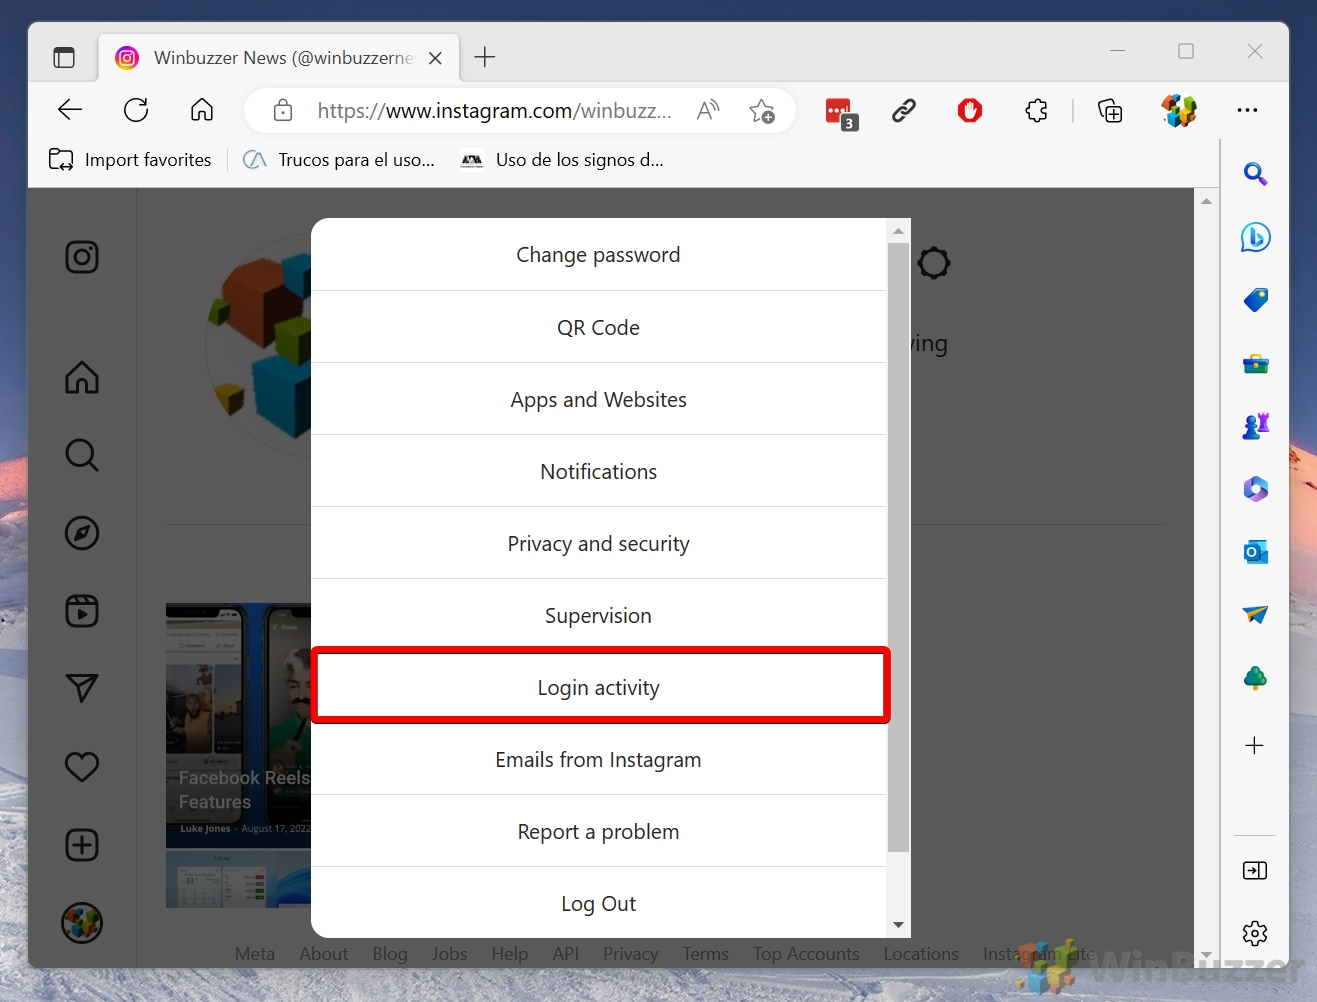Click the page scrollbar up arrow

1206,201
